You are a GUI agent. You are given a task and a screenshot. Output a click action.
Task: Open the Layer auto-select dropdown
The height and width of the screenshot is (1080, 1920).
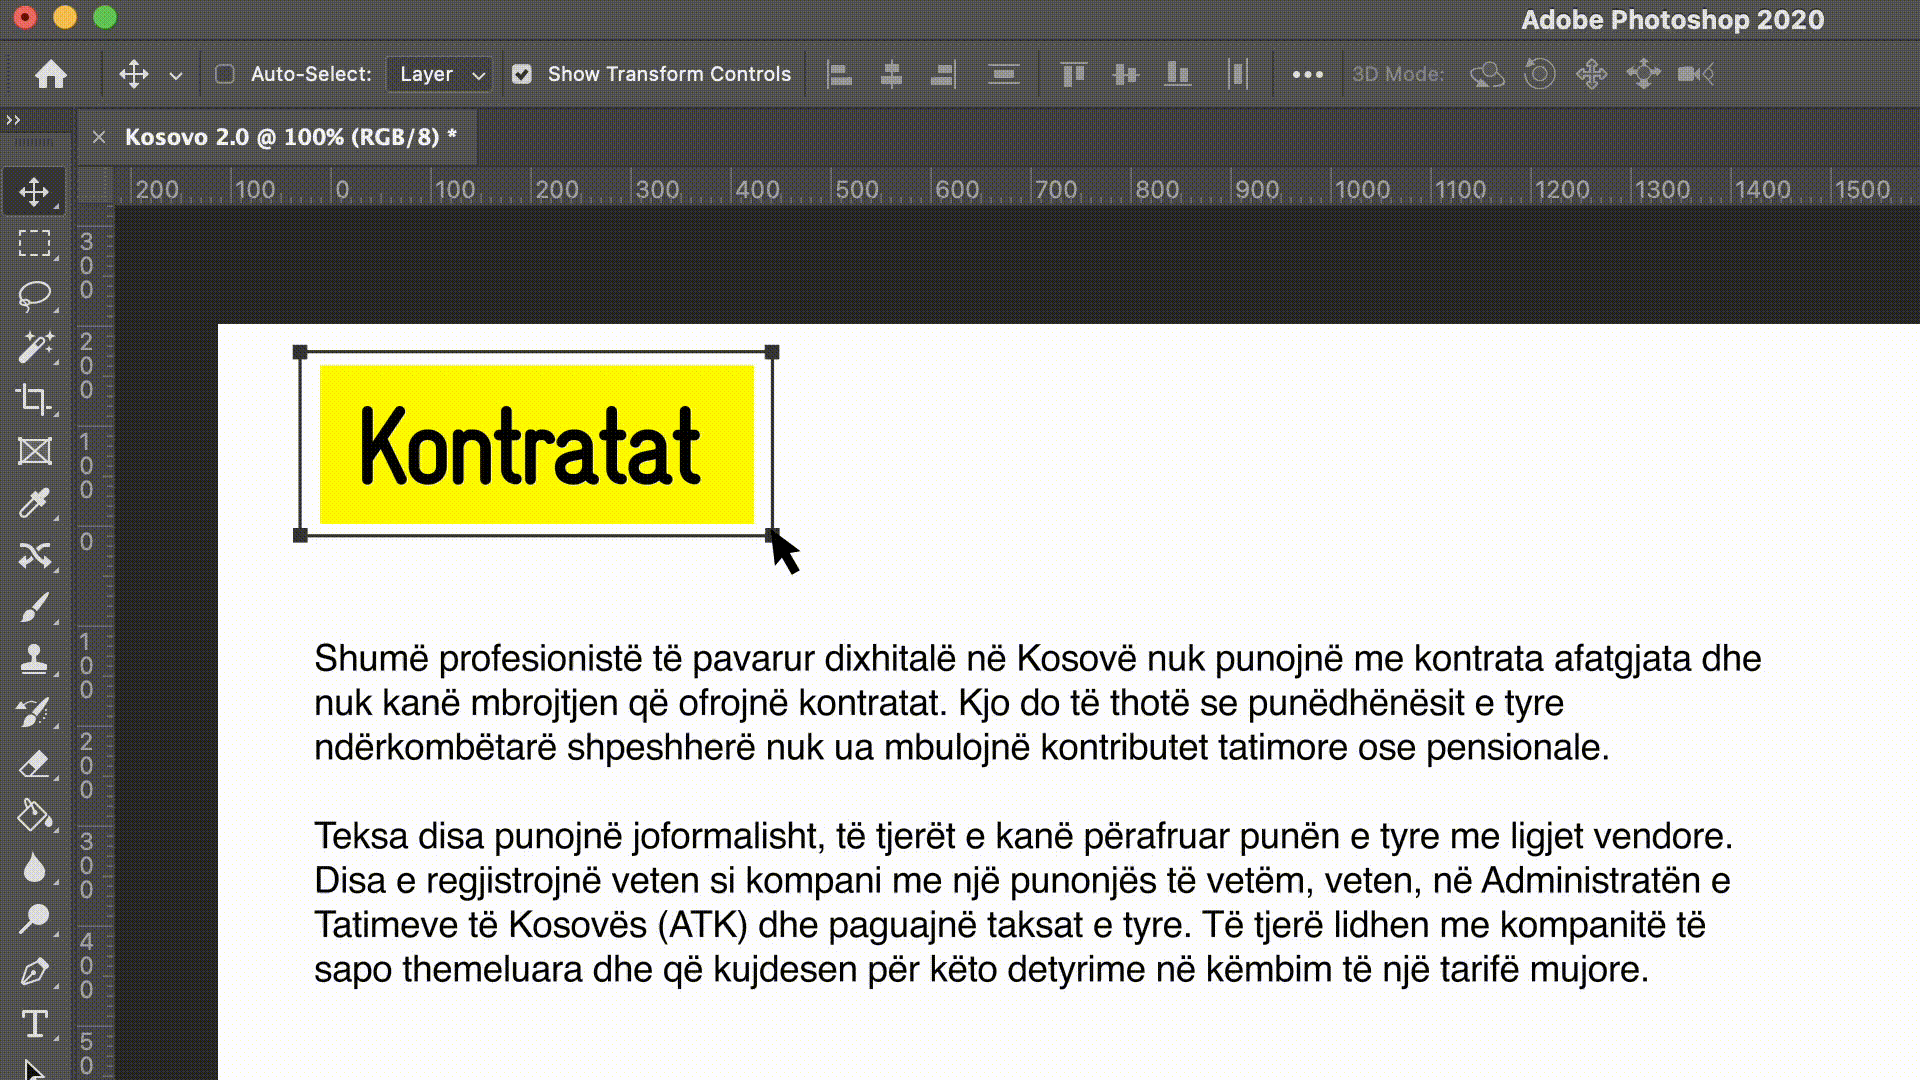[x=440, y=74]
